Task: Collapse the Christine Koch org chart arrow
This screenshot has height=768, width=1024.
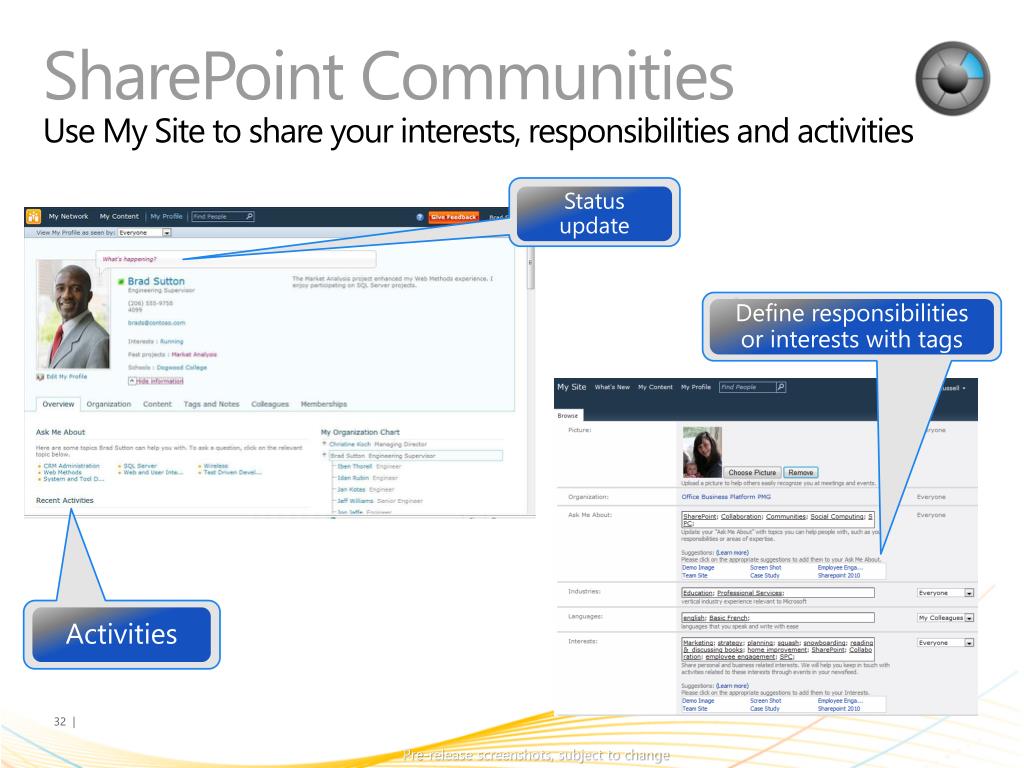Action: [324, 444]
